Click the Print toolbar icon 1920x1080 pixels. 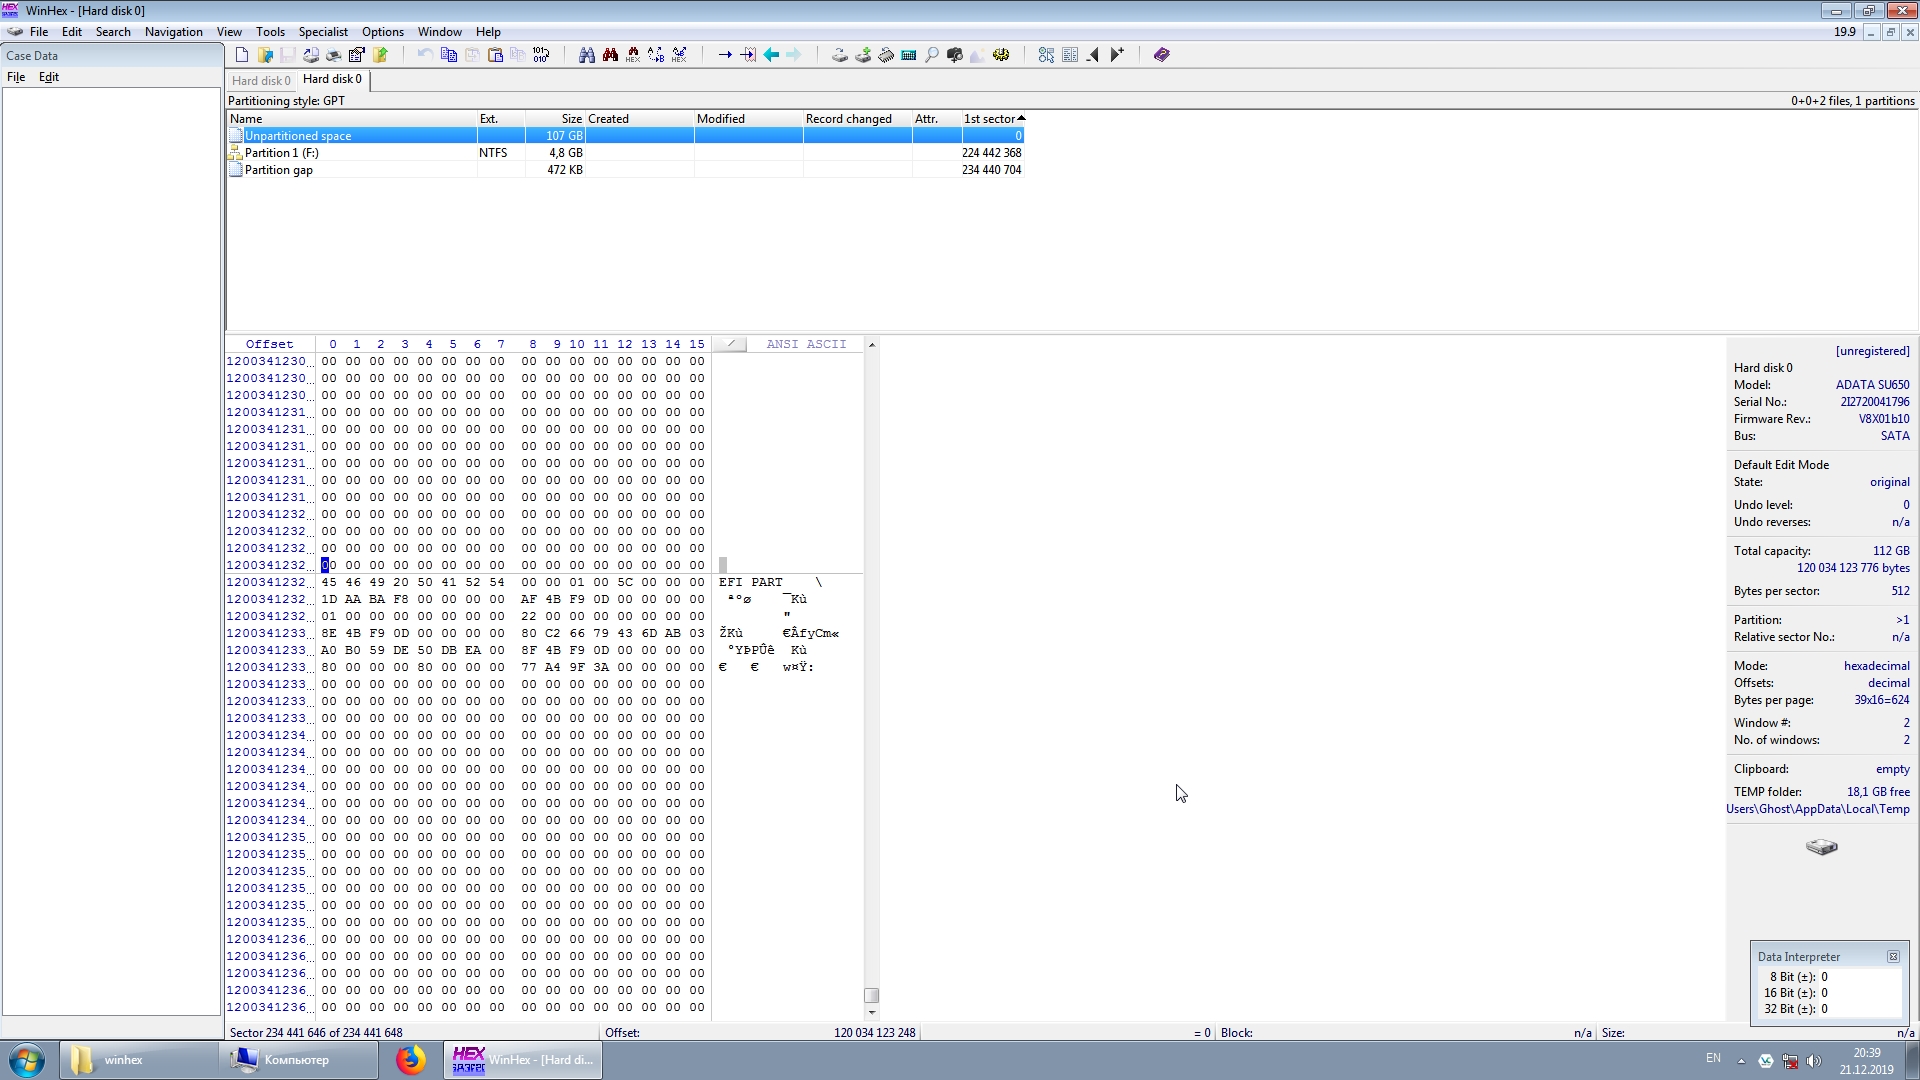tap(334, 55)
